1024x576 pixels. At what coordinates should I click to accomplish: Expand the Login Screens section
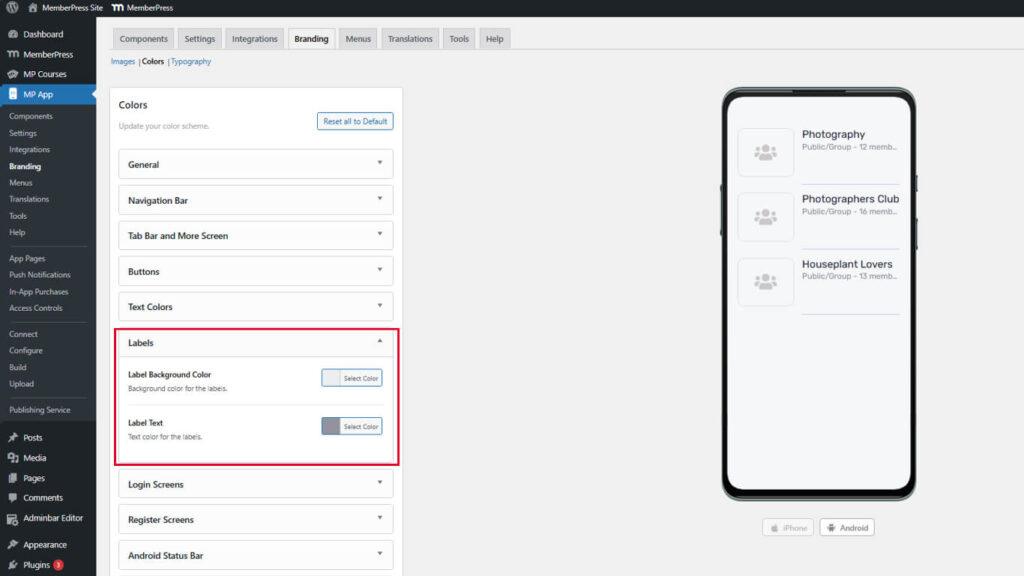(x=379, y=484)
